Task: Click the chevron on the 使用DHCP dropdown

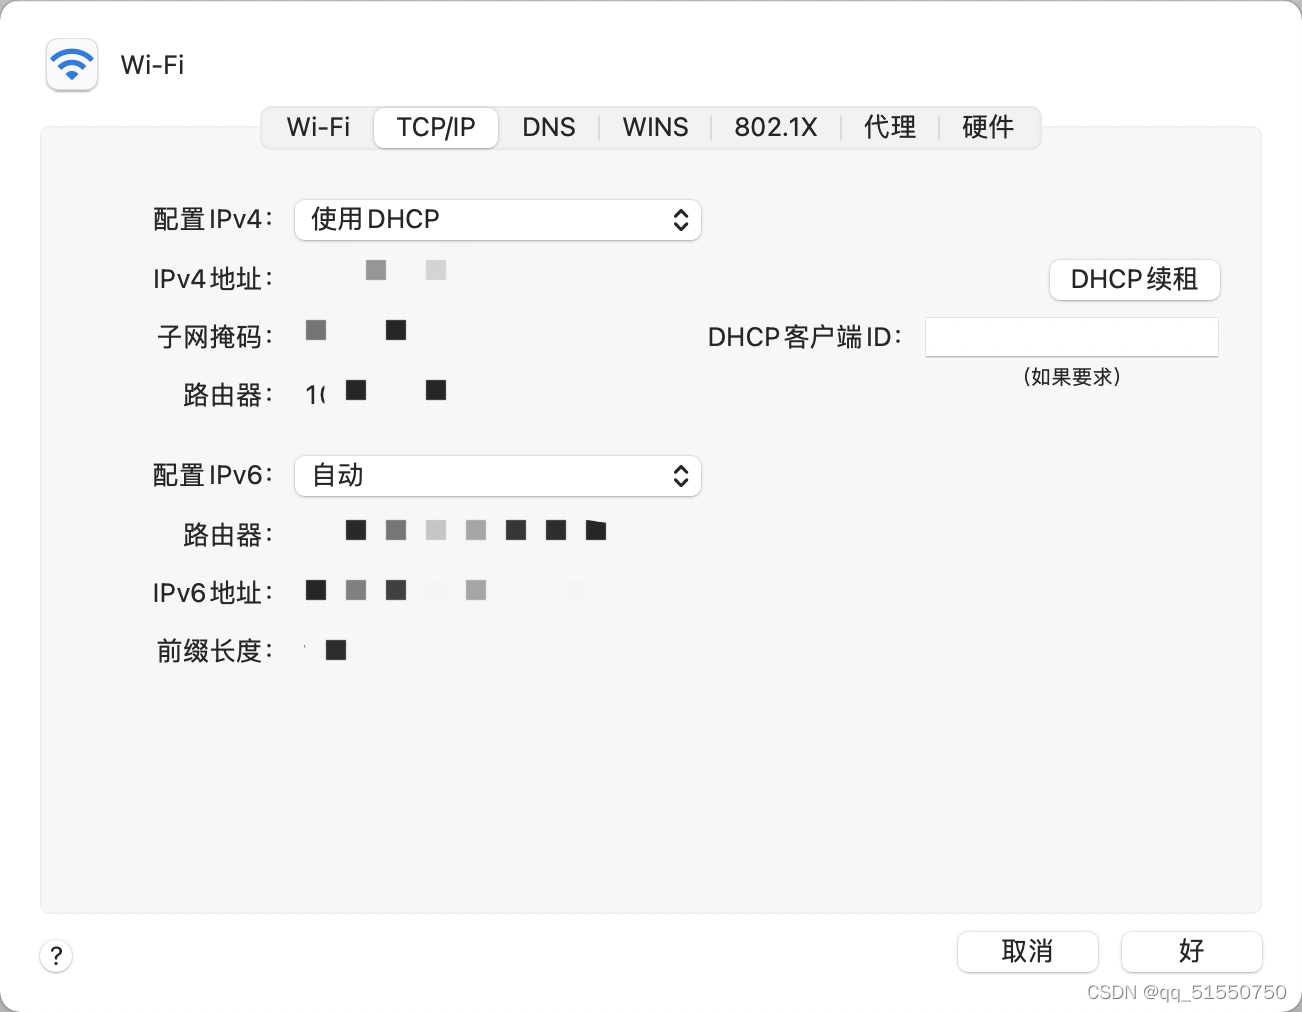Action: [x=681, y=220]
